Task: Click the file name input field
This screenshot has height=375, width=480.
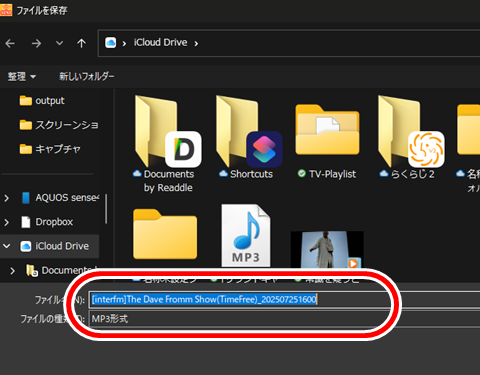Action: click(x=284, y=299)
